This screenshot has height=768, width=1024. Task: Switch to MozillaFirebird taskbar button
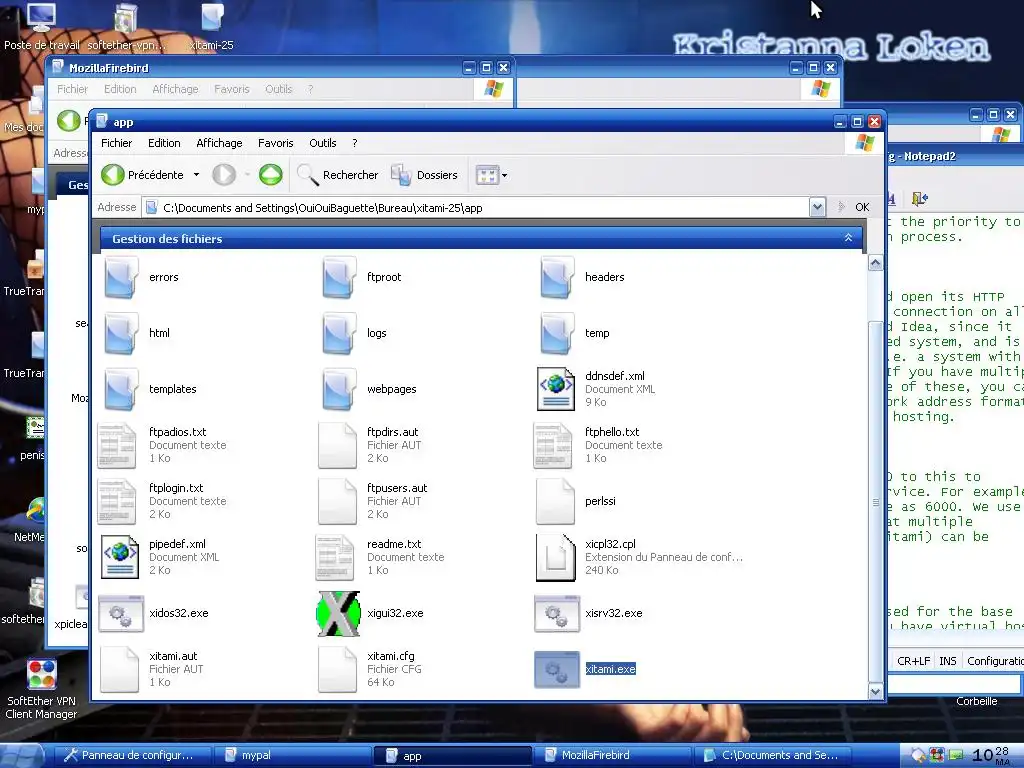point(612,756)
